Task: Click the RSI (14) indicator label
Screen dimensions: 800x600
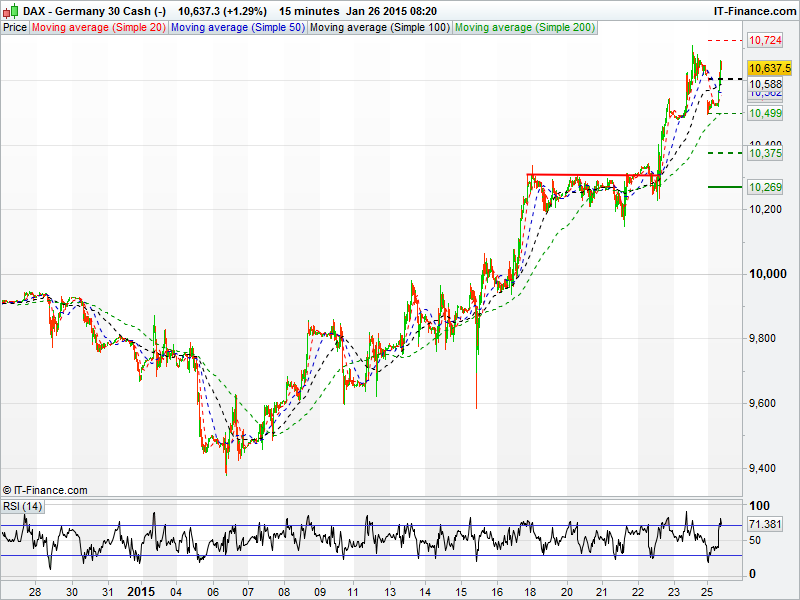Action: [x=23, y=507]
